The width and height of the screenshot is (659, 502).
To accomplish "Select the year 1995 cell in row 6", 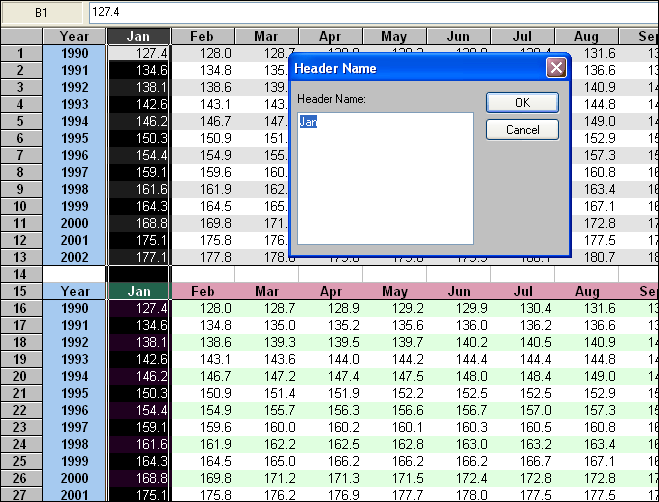I will click(74, 138).
